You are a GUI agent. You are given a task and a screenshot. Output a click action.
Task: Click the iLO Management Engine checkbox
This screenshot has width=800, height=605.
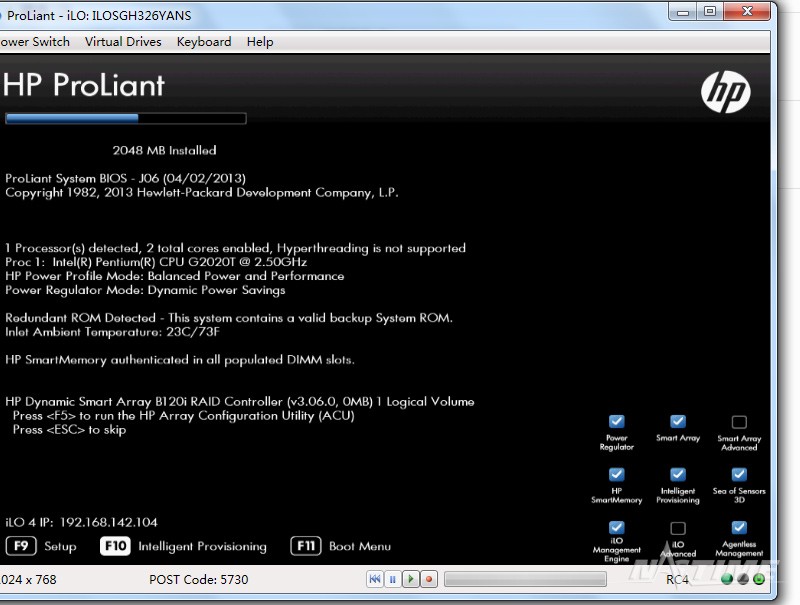pyautogui.click(x=616, y=527)
